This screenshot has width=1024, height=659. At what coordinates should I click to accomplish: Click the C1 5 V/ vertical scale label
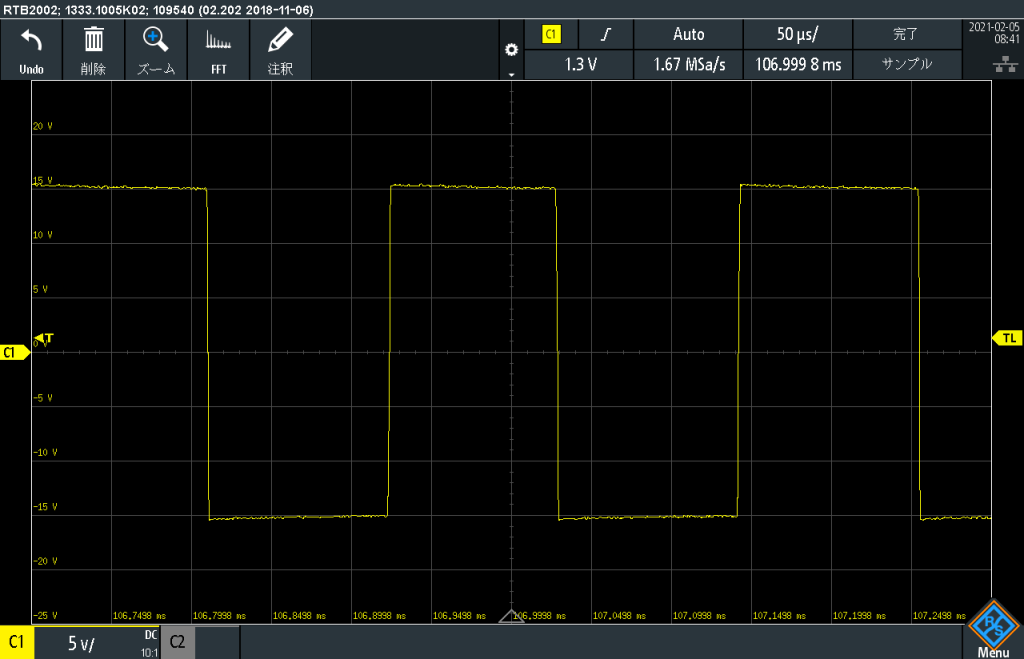[x=80, y=643]
